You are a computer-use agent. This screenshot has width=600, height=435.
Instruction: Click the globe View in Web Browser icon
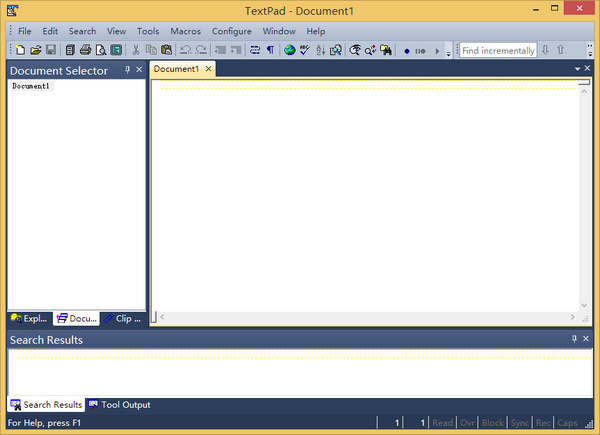[290, 50]
